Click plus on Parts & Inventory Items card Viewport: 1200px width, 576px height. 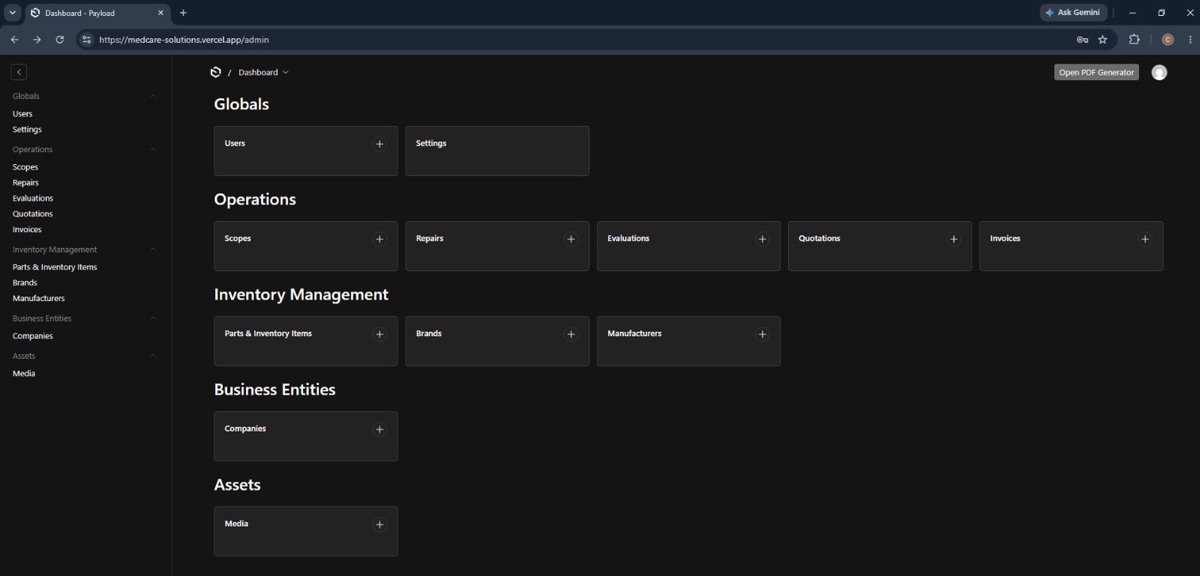379,334
